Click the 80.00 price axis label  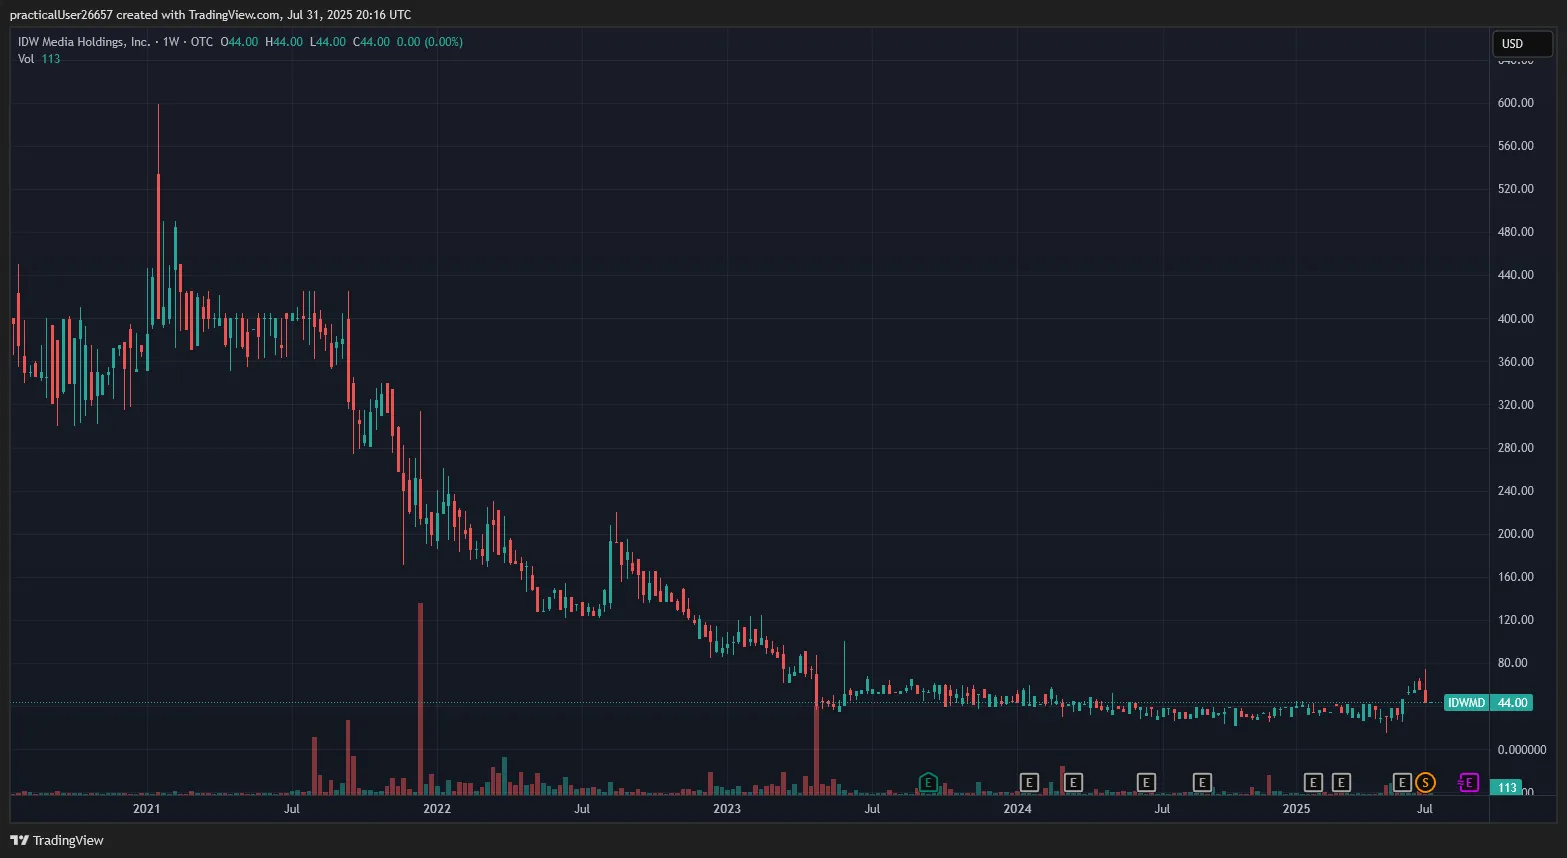(x=1512, y=663)
